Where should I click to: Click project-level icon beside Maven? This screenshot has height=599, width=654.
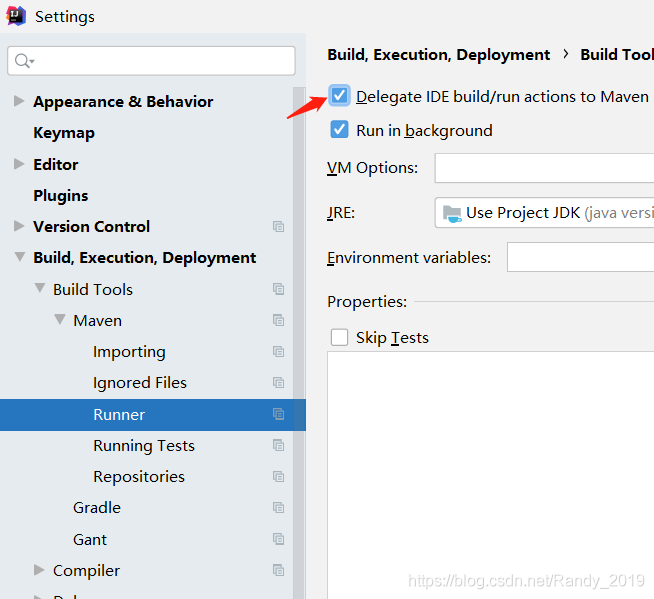(x=278, y=320)
